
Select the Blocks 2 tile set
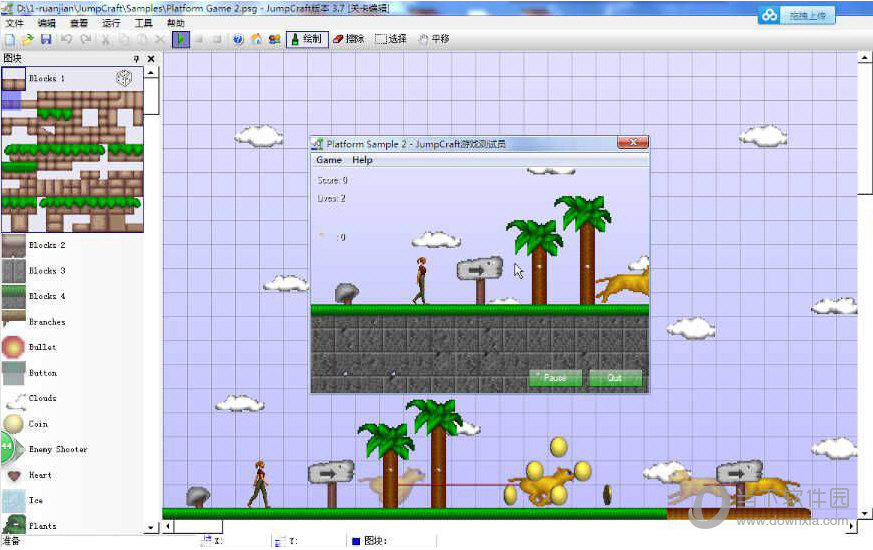[72, 245]
